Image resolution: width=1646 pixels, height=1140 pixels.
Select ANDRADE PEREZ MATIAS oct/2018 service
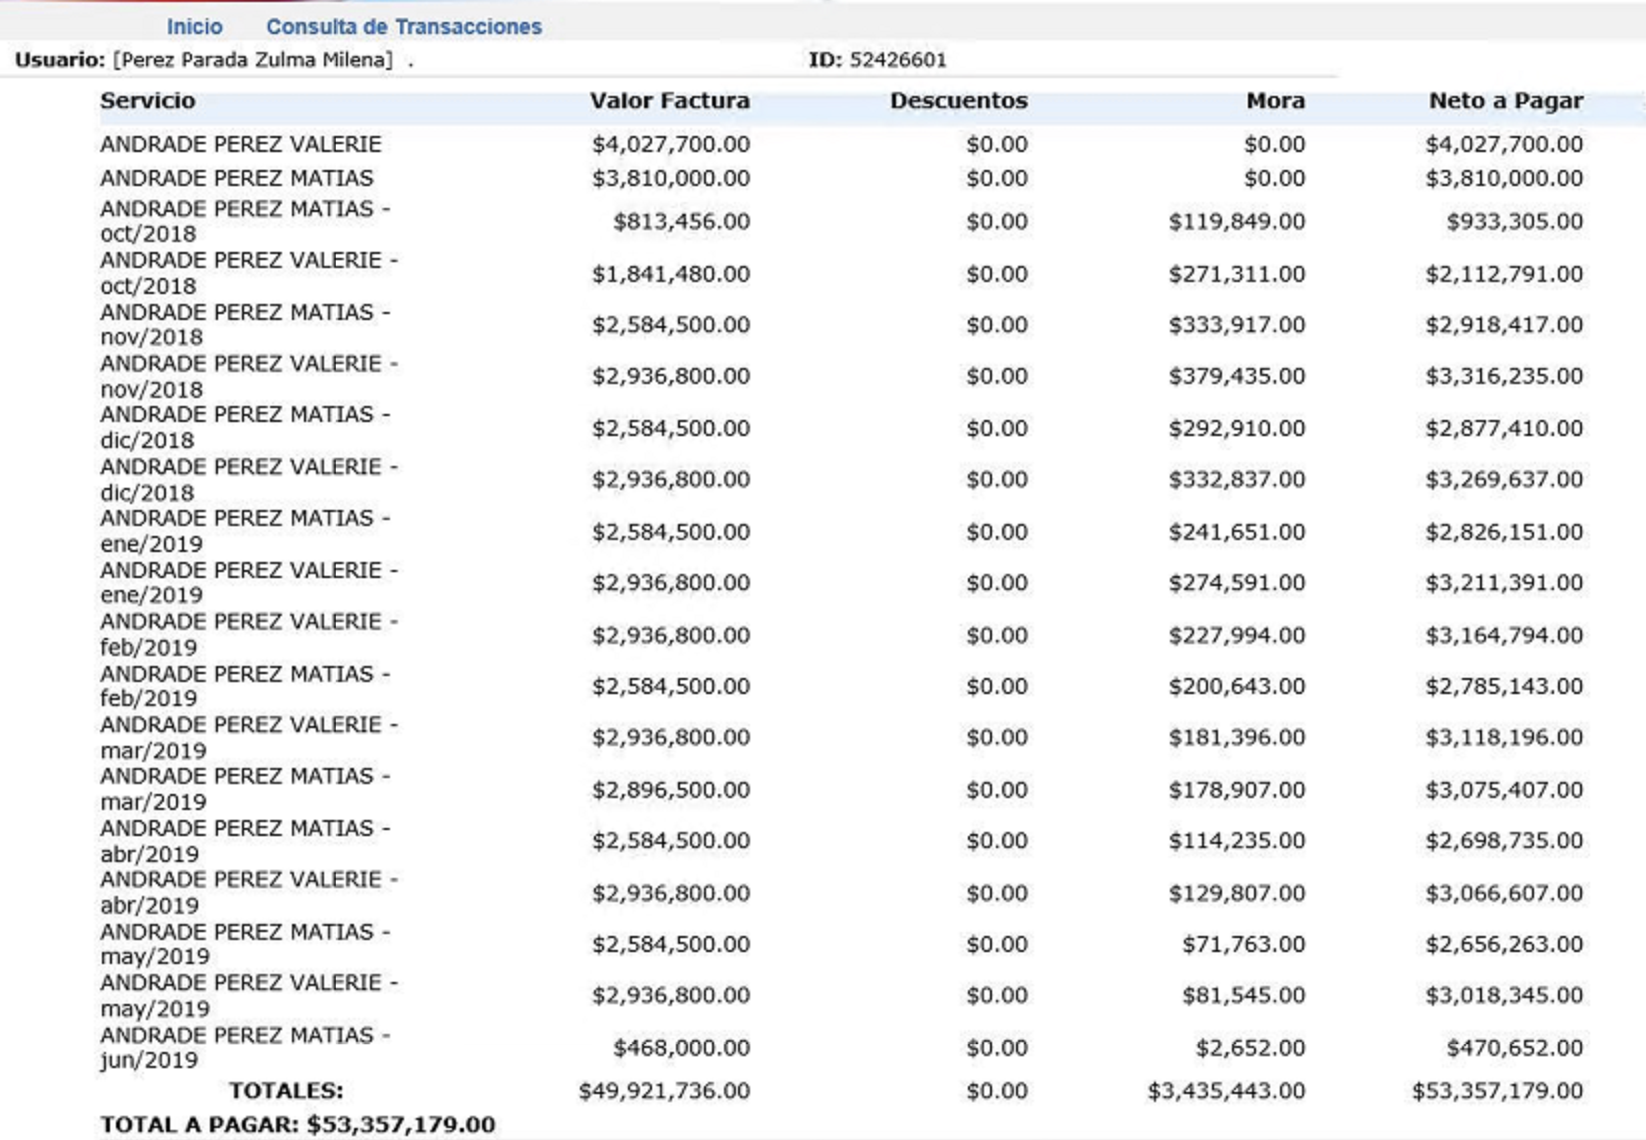pyautogui.click(x=245, y=221)
